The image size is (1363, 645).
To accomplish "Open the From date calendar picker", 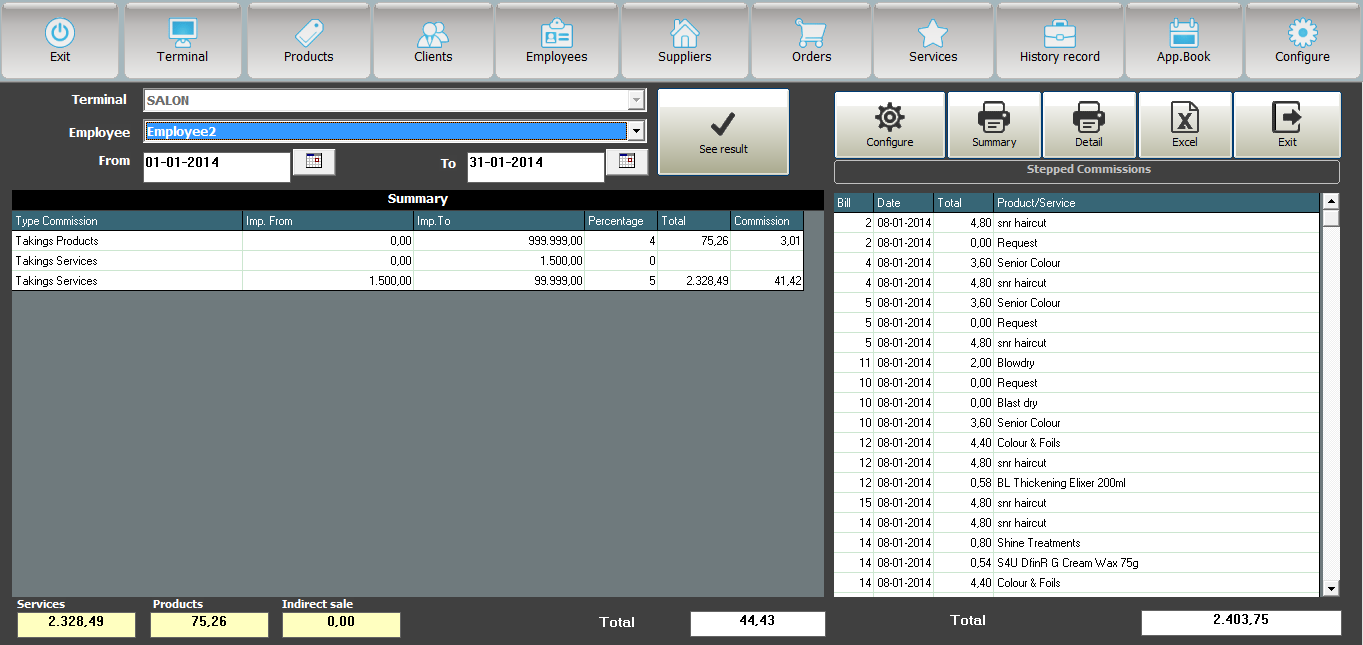I will [314, 161].
